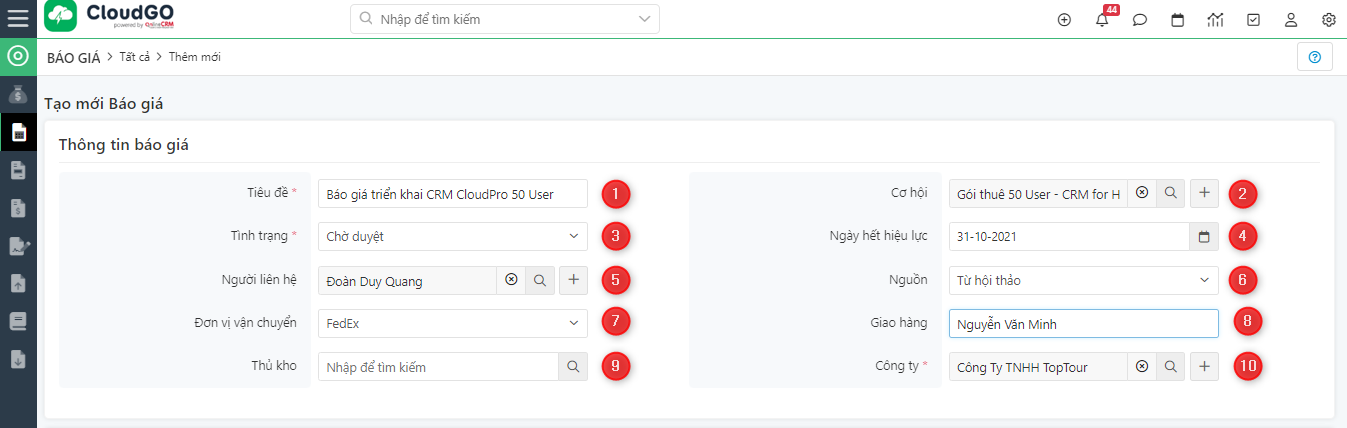
Task: Open the reports chart icon
Action: [1216, 19]
